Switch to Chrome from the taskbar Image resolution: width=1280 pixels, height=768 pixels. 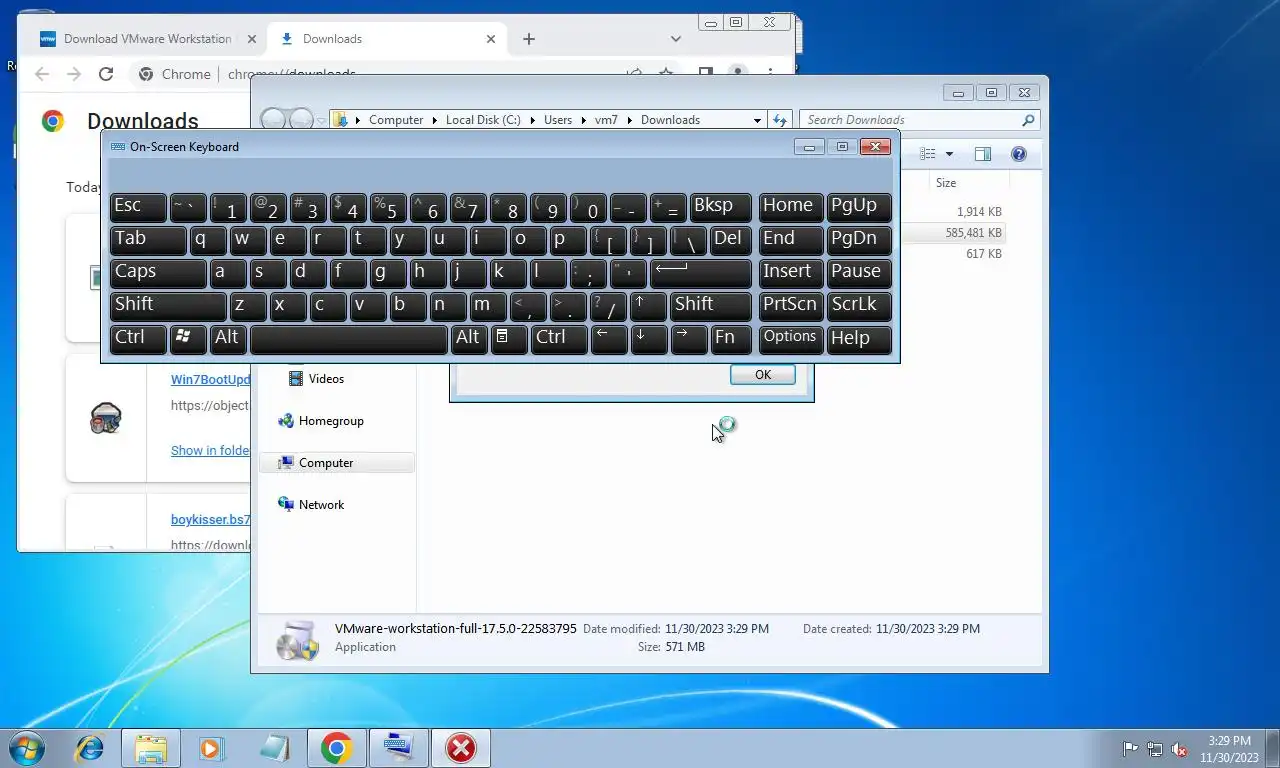(336, 748)
